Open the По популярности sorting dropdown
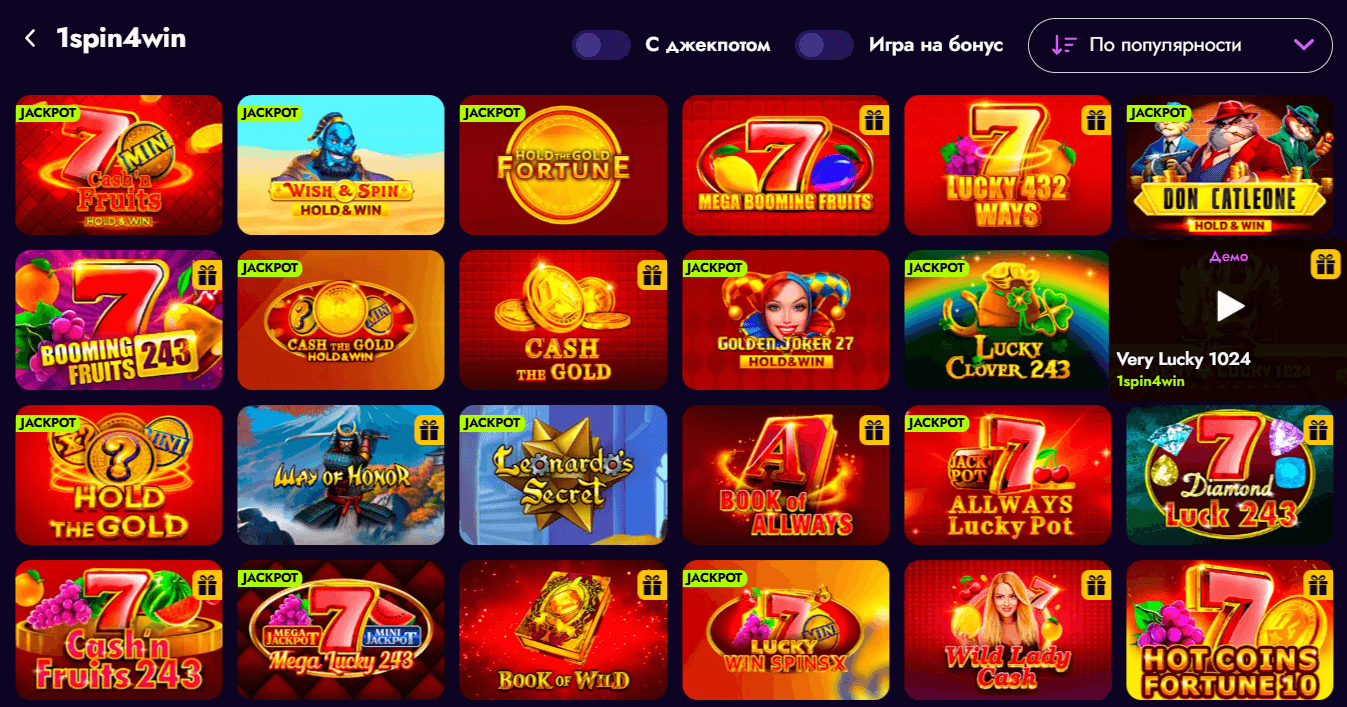This screenshot has width=1347, height=707. (1180, 45)
